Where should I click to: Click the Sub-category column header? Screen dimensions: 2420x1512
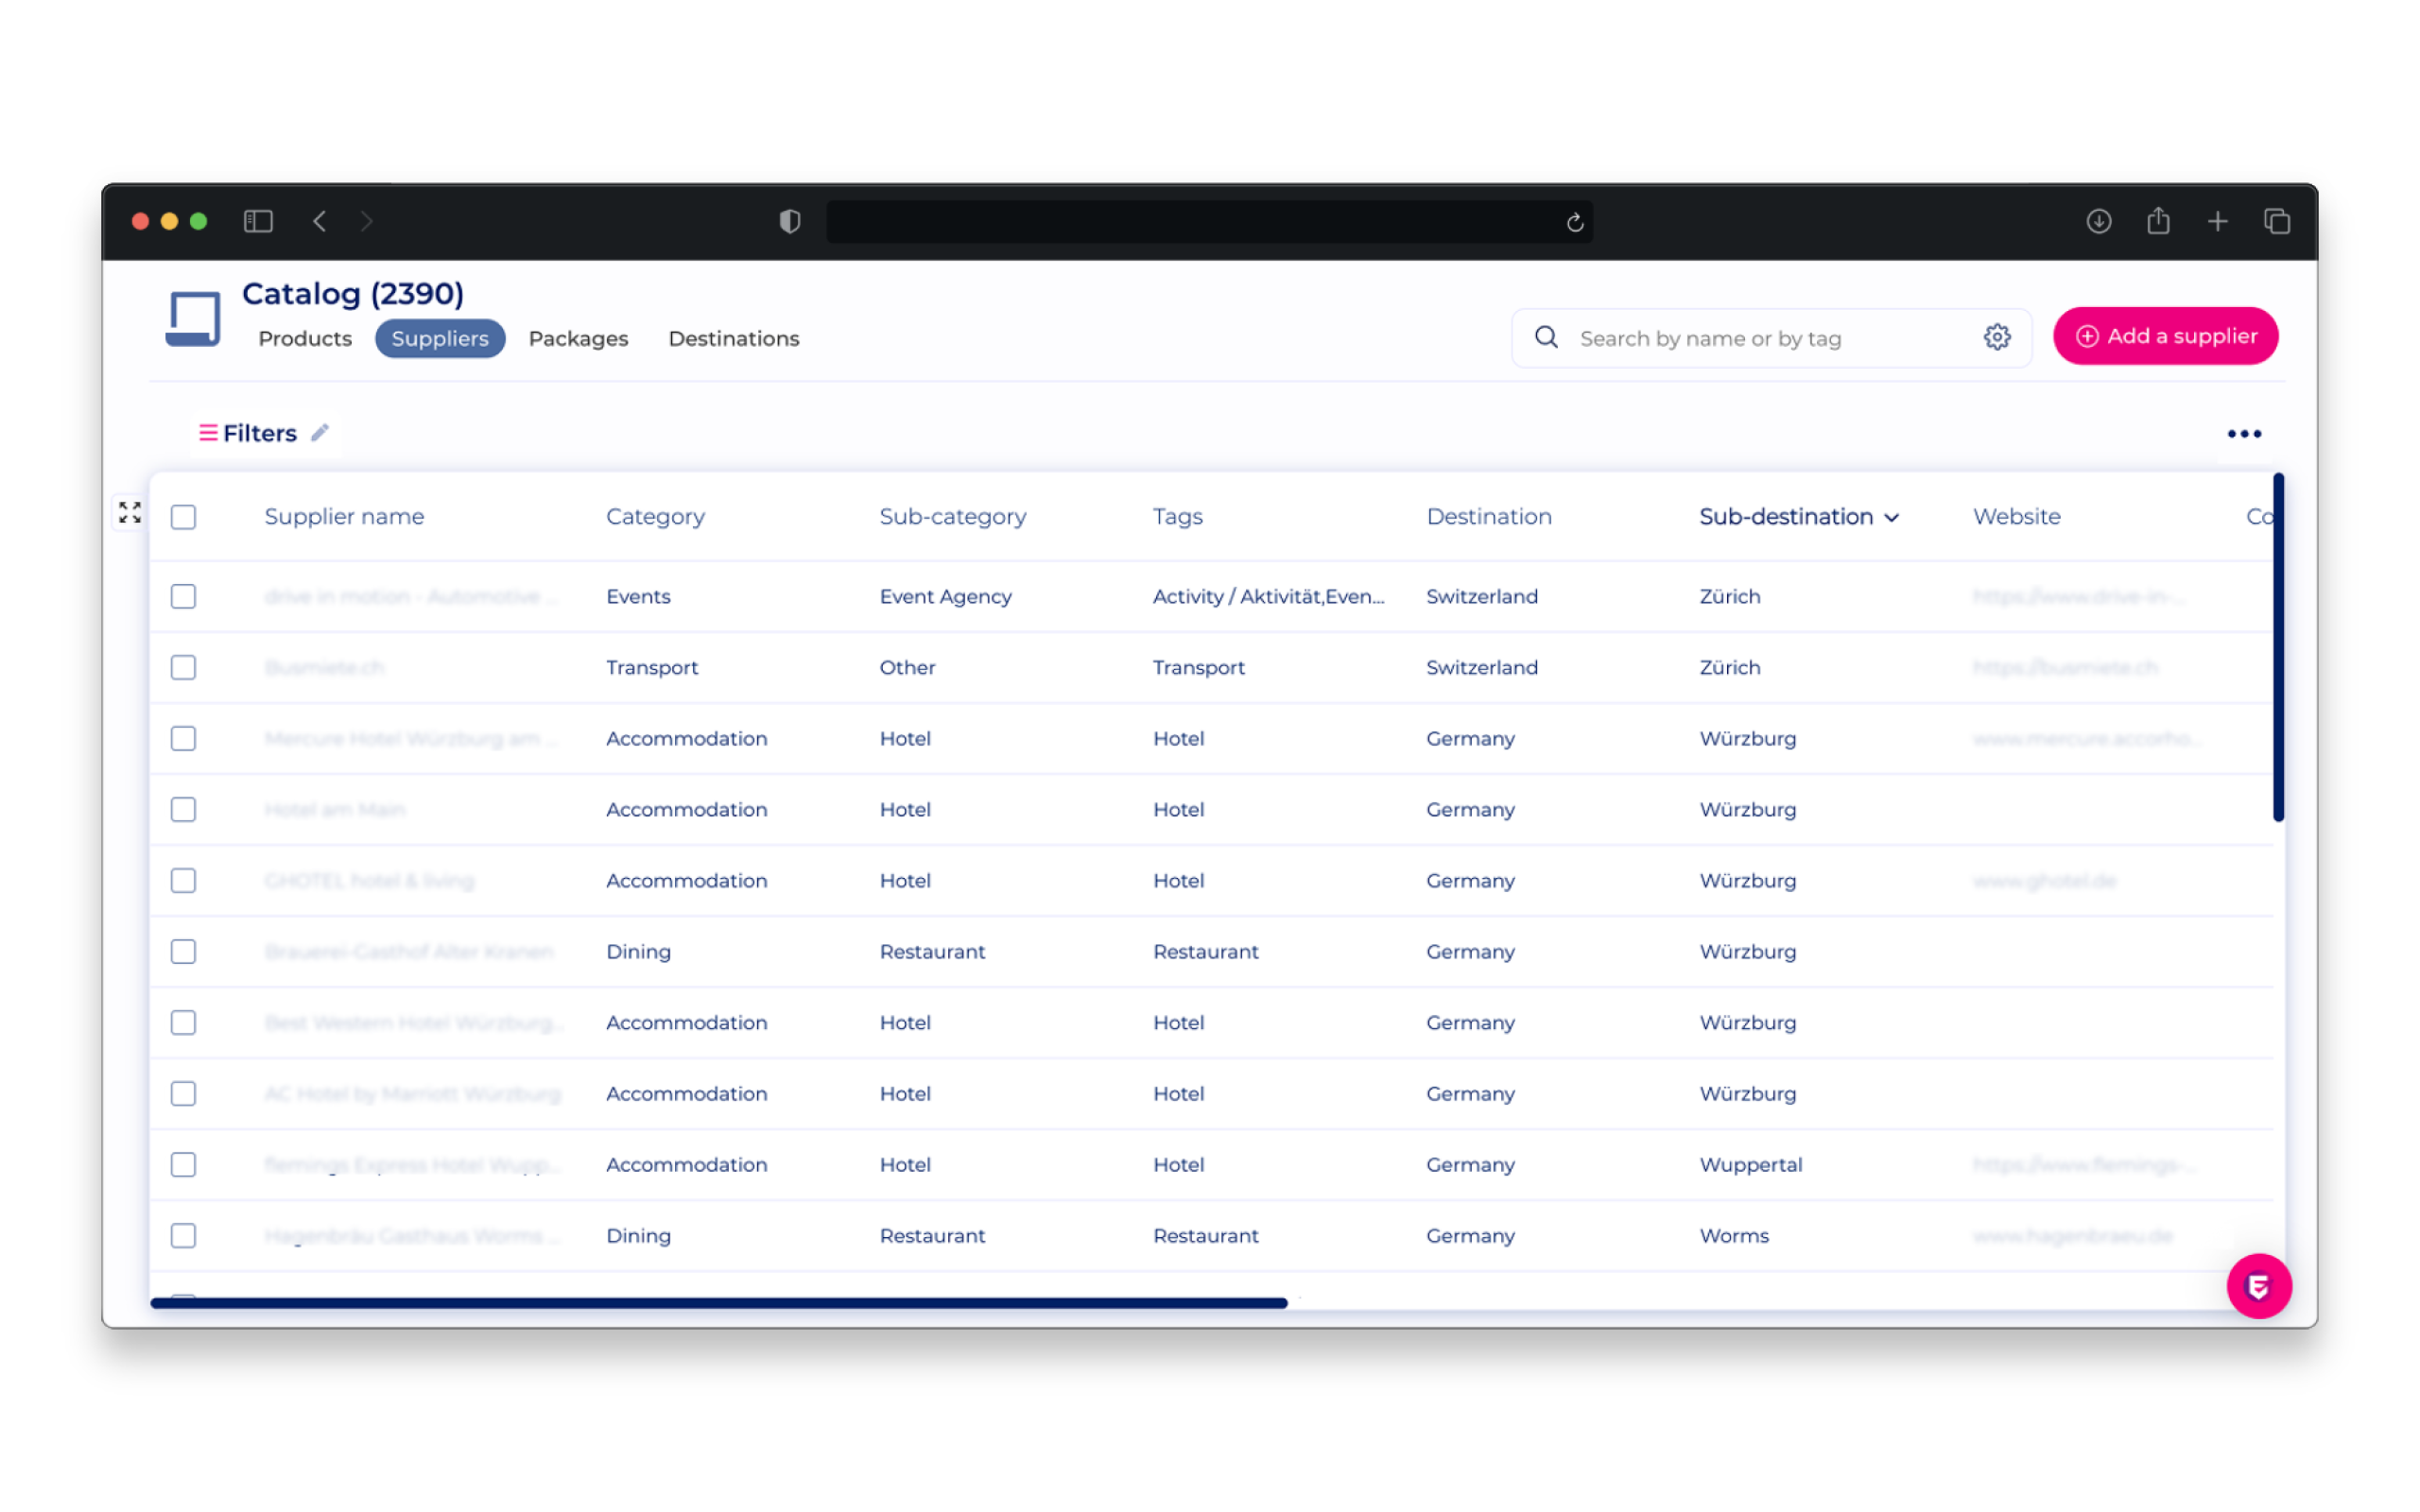(x=952, y=516)
